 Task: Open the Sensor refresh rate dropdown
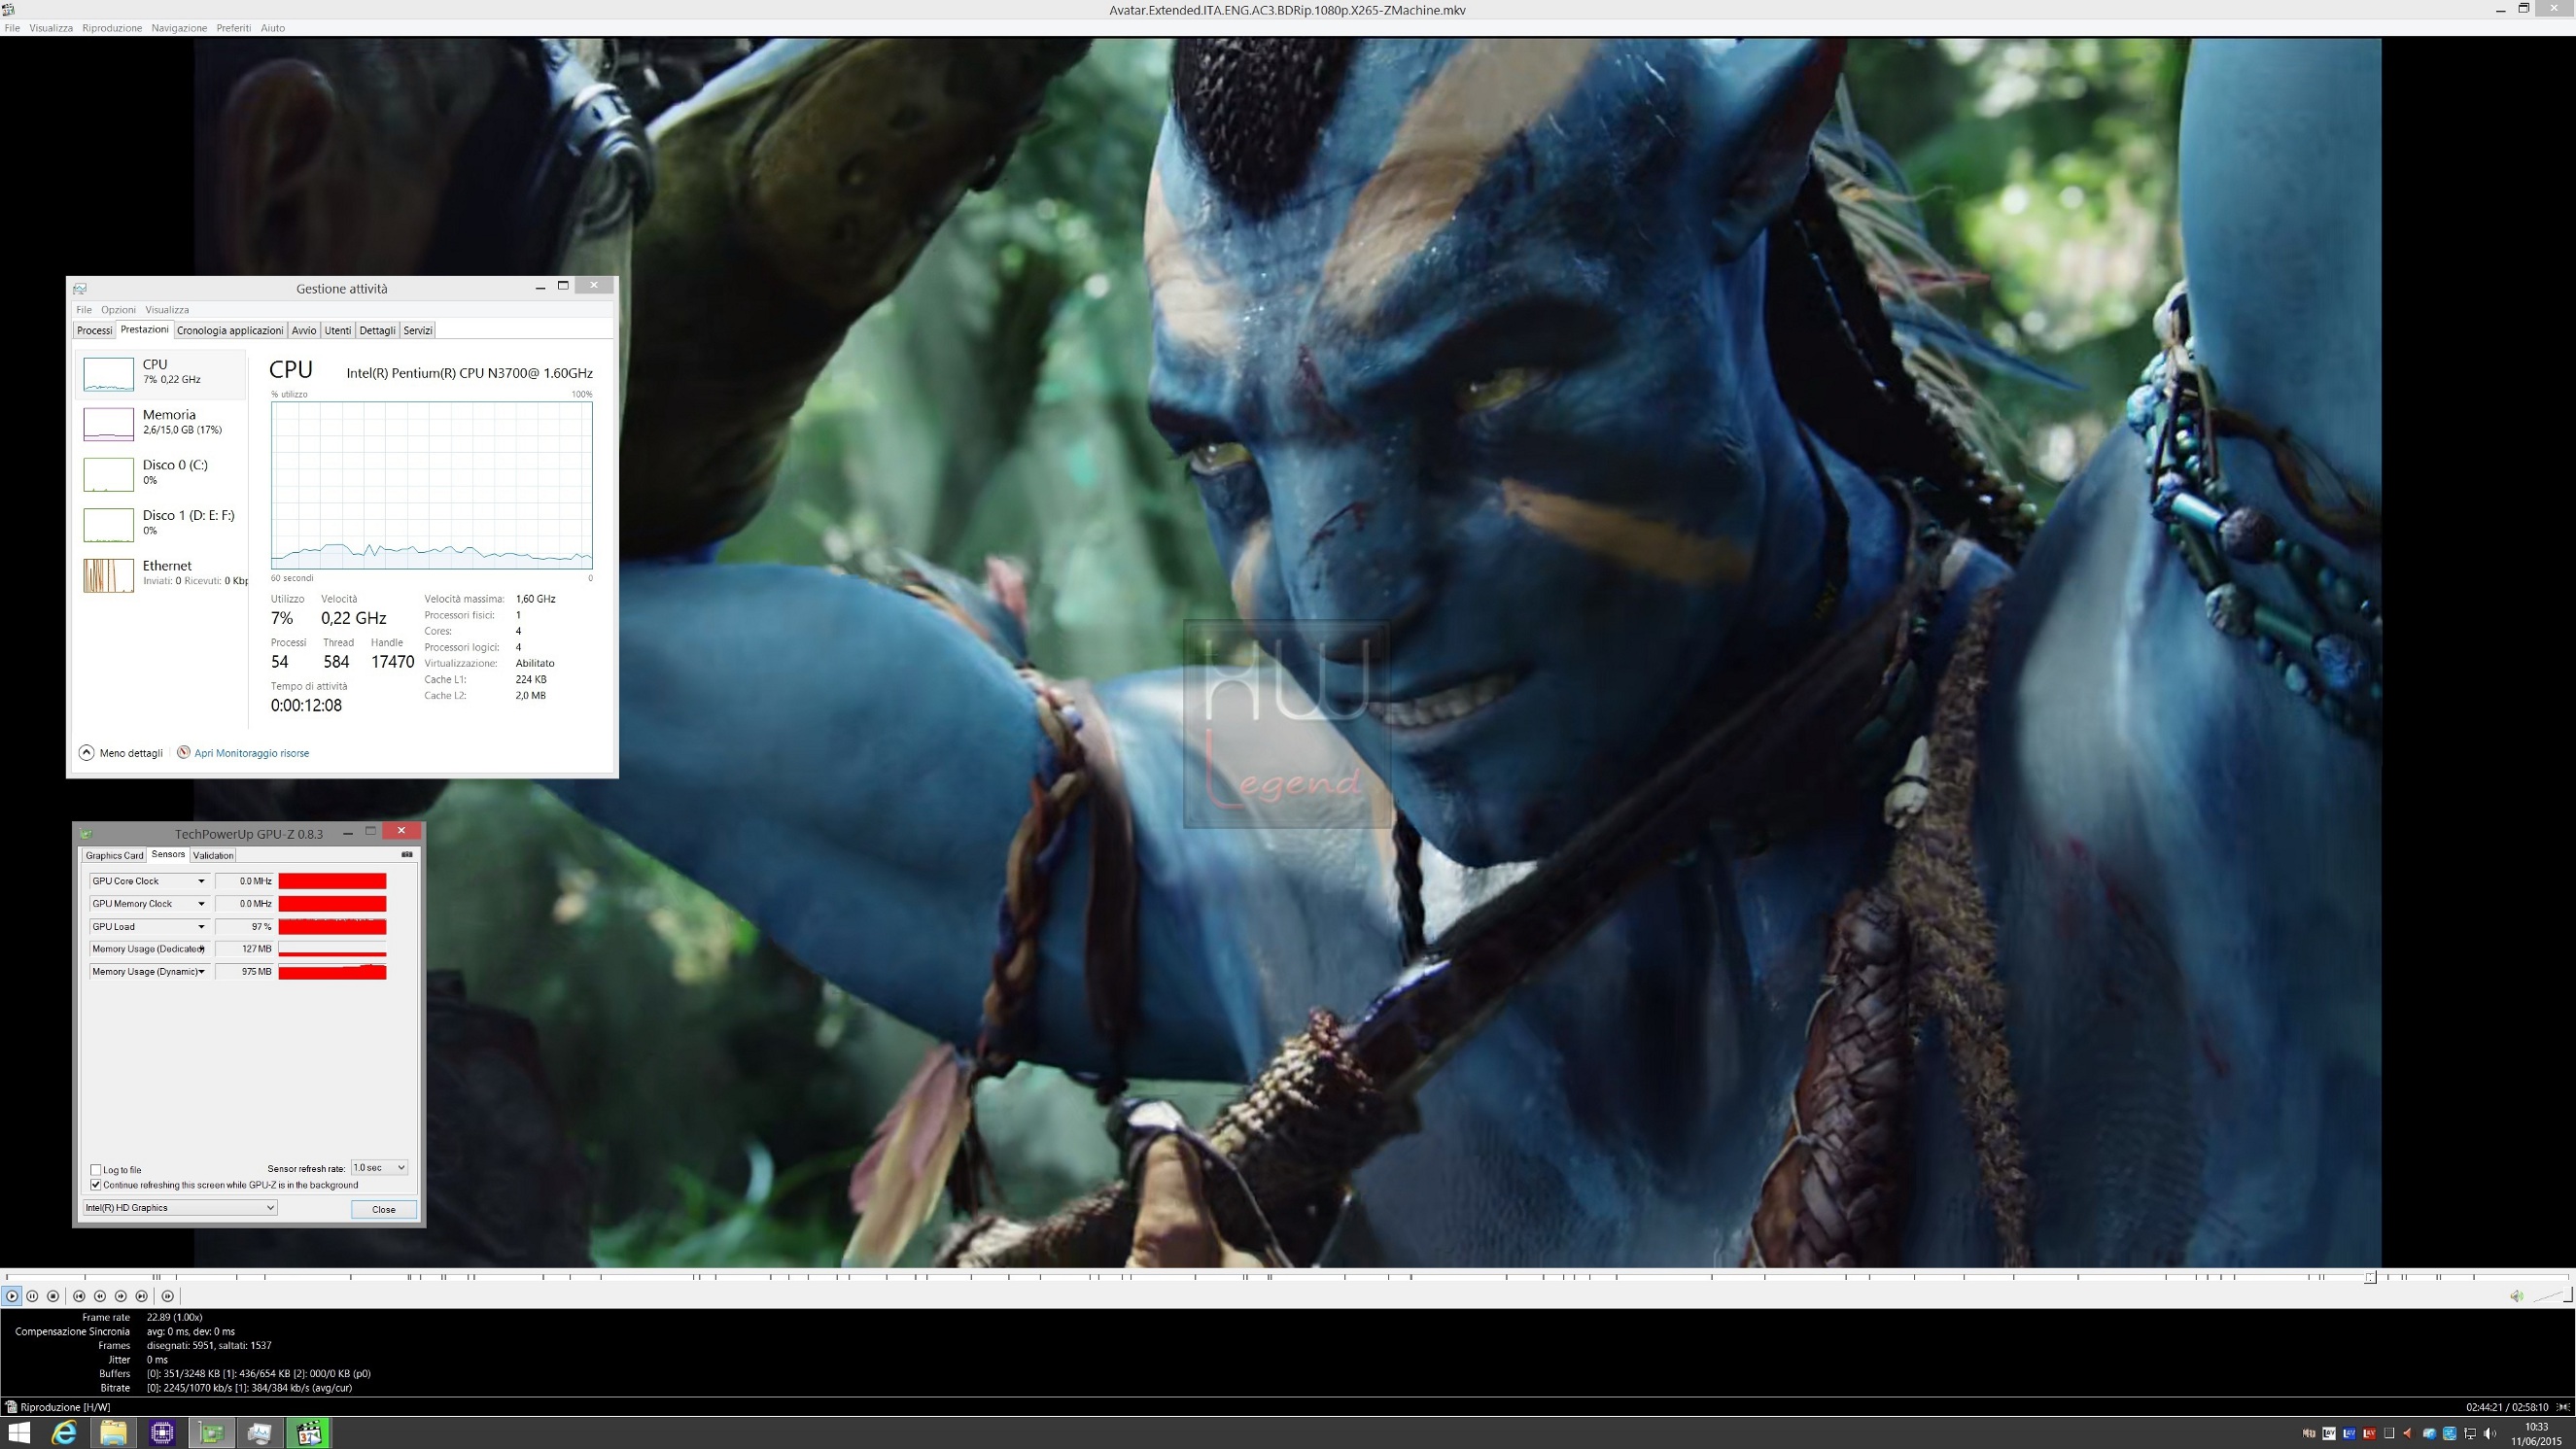[379, 1168]
